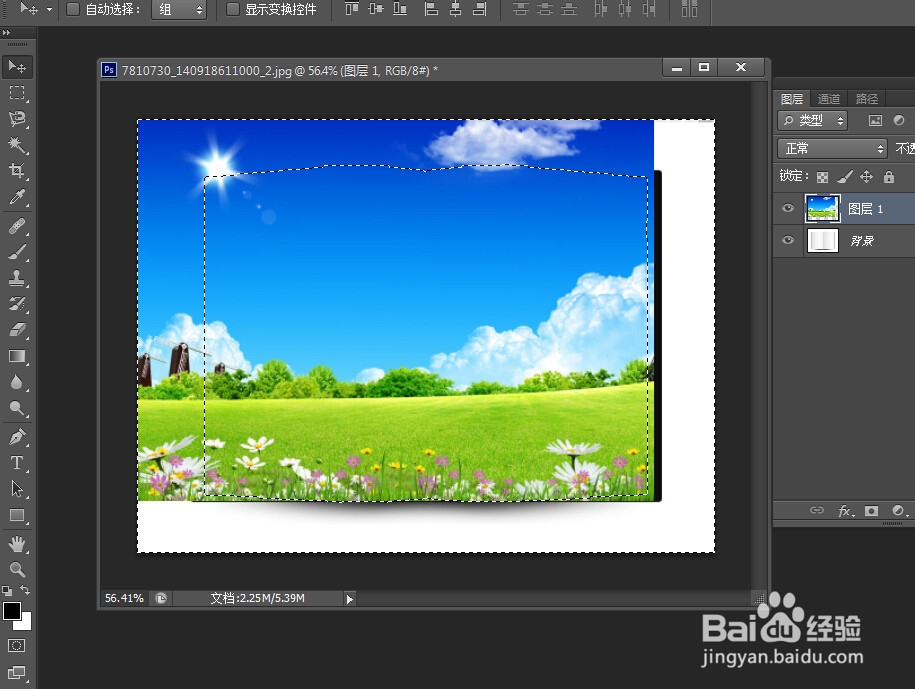Screen dimensions: 915x689
Task: Select the Blur (water drop) tool
Action: coord(17,382)
